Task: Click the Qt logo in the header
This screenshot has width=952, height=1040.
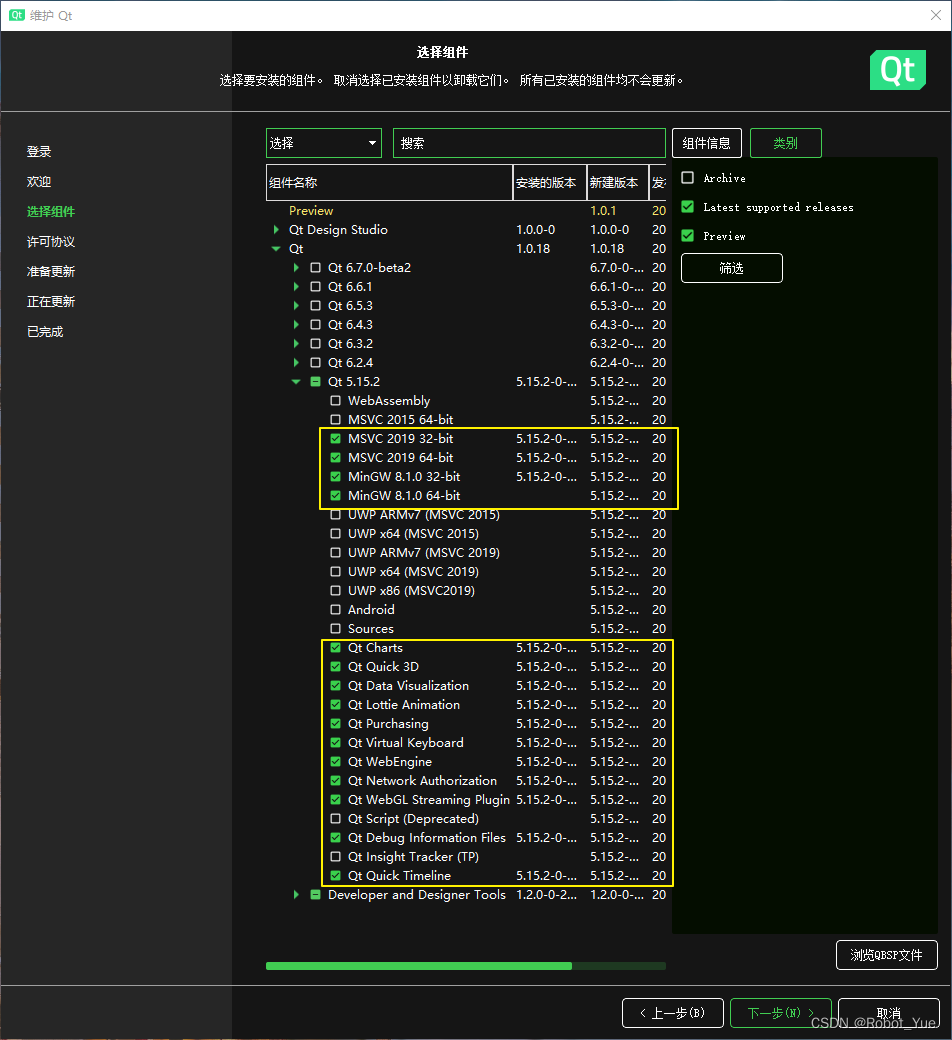Action: pos(898,70)
